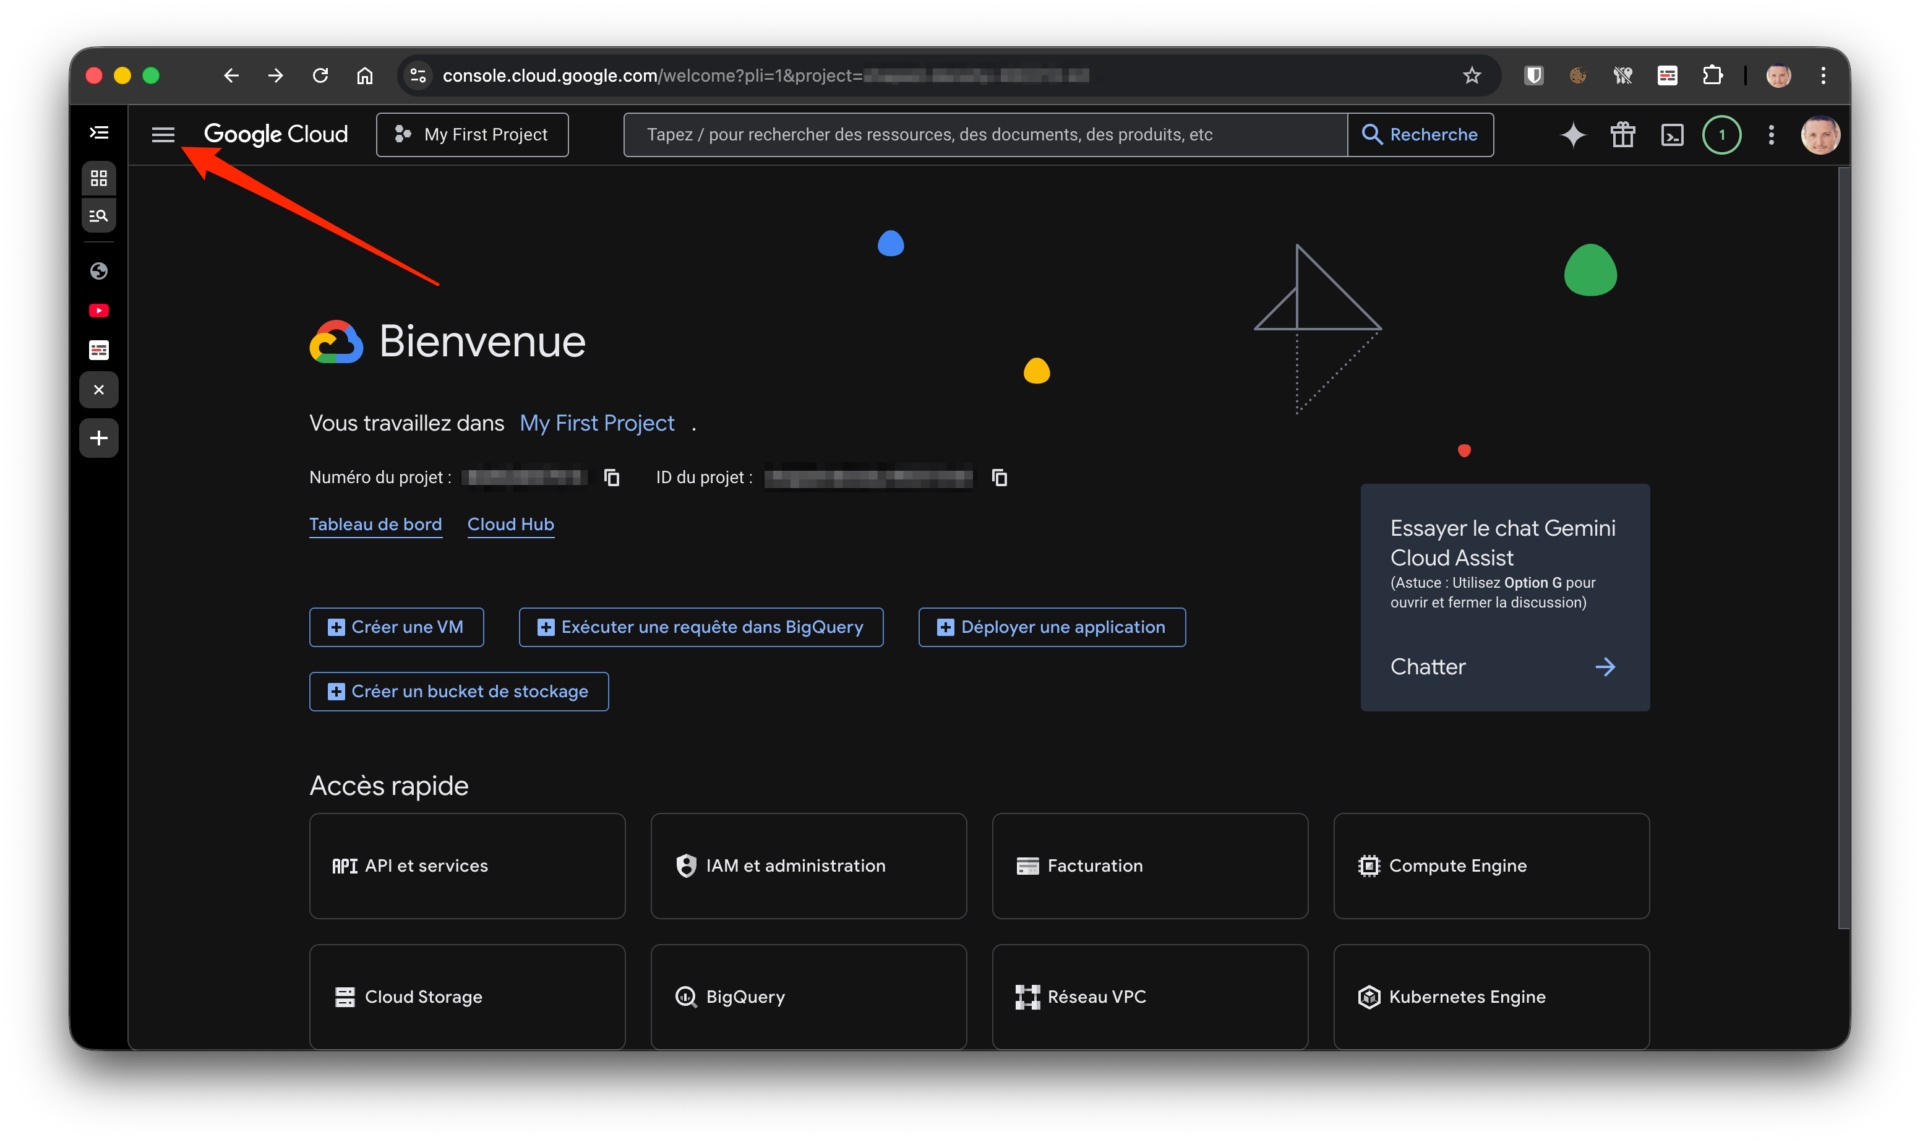Viewport: 1920px width, 1142px height.
Task: Open the Cloud Storage card
Action: (467, 997)
